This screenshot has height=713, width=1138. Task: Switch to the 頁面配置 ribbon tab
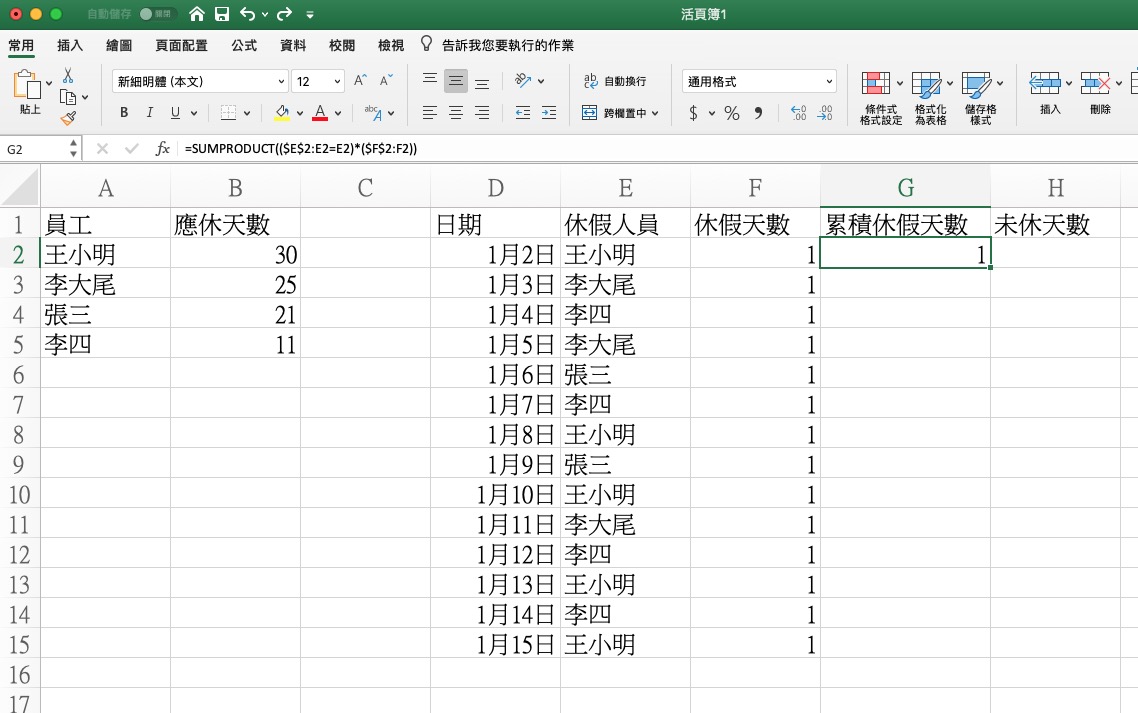click(x=181, y=45)
